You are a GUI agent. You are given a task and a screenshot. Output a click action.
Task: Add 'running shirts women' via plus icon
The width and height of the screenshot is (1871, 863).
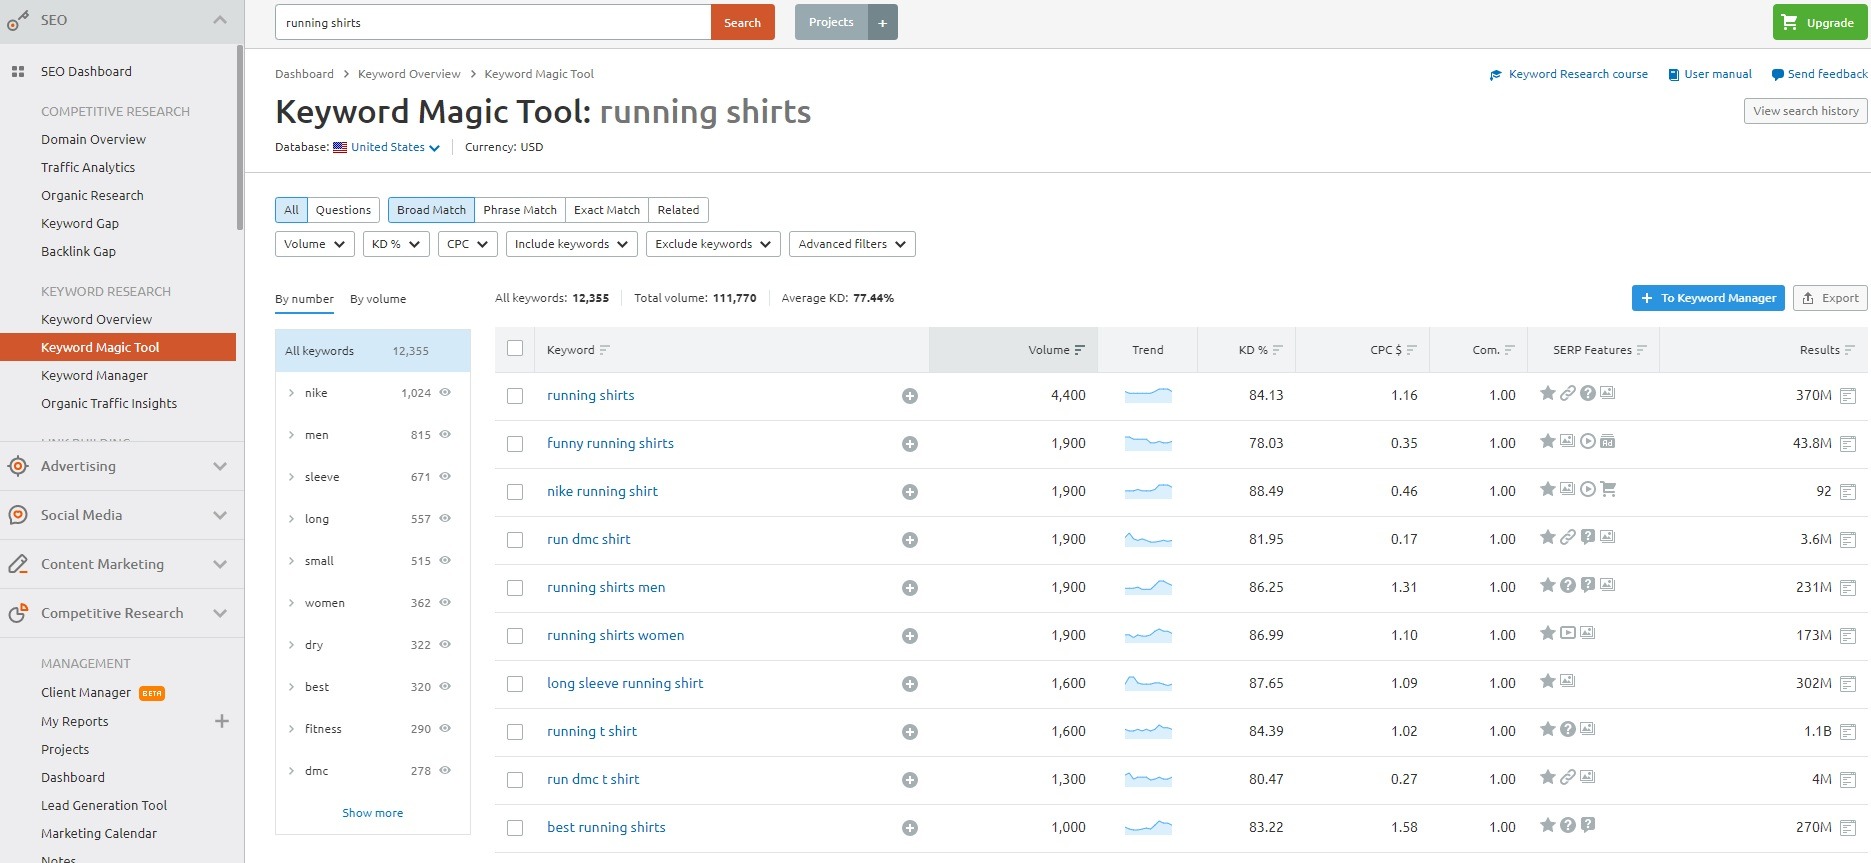click(x=910, y=636)
